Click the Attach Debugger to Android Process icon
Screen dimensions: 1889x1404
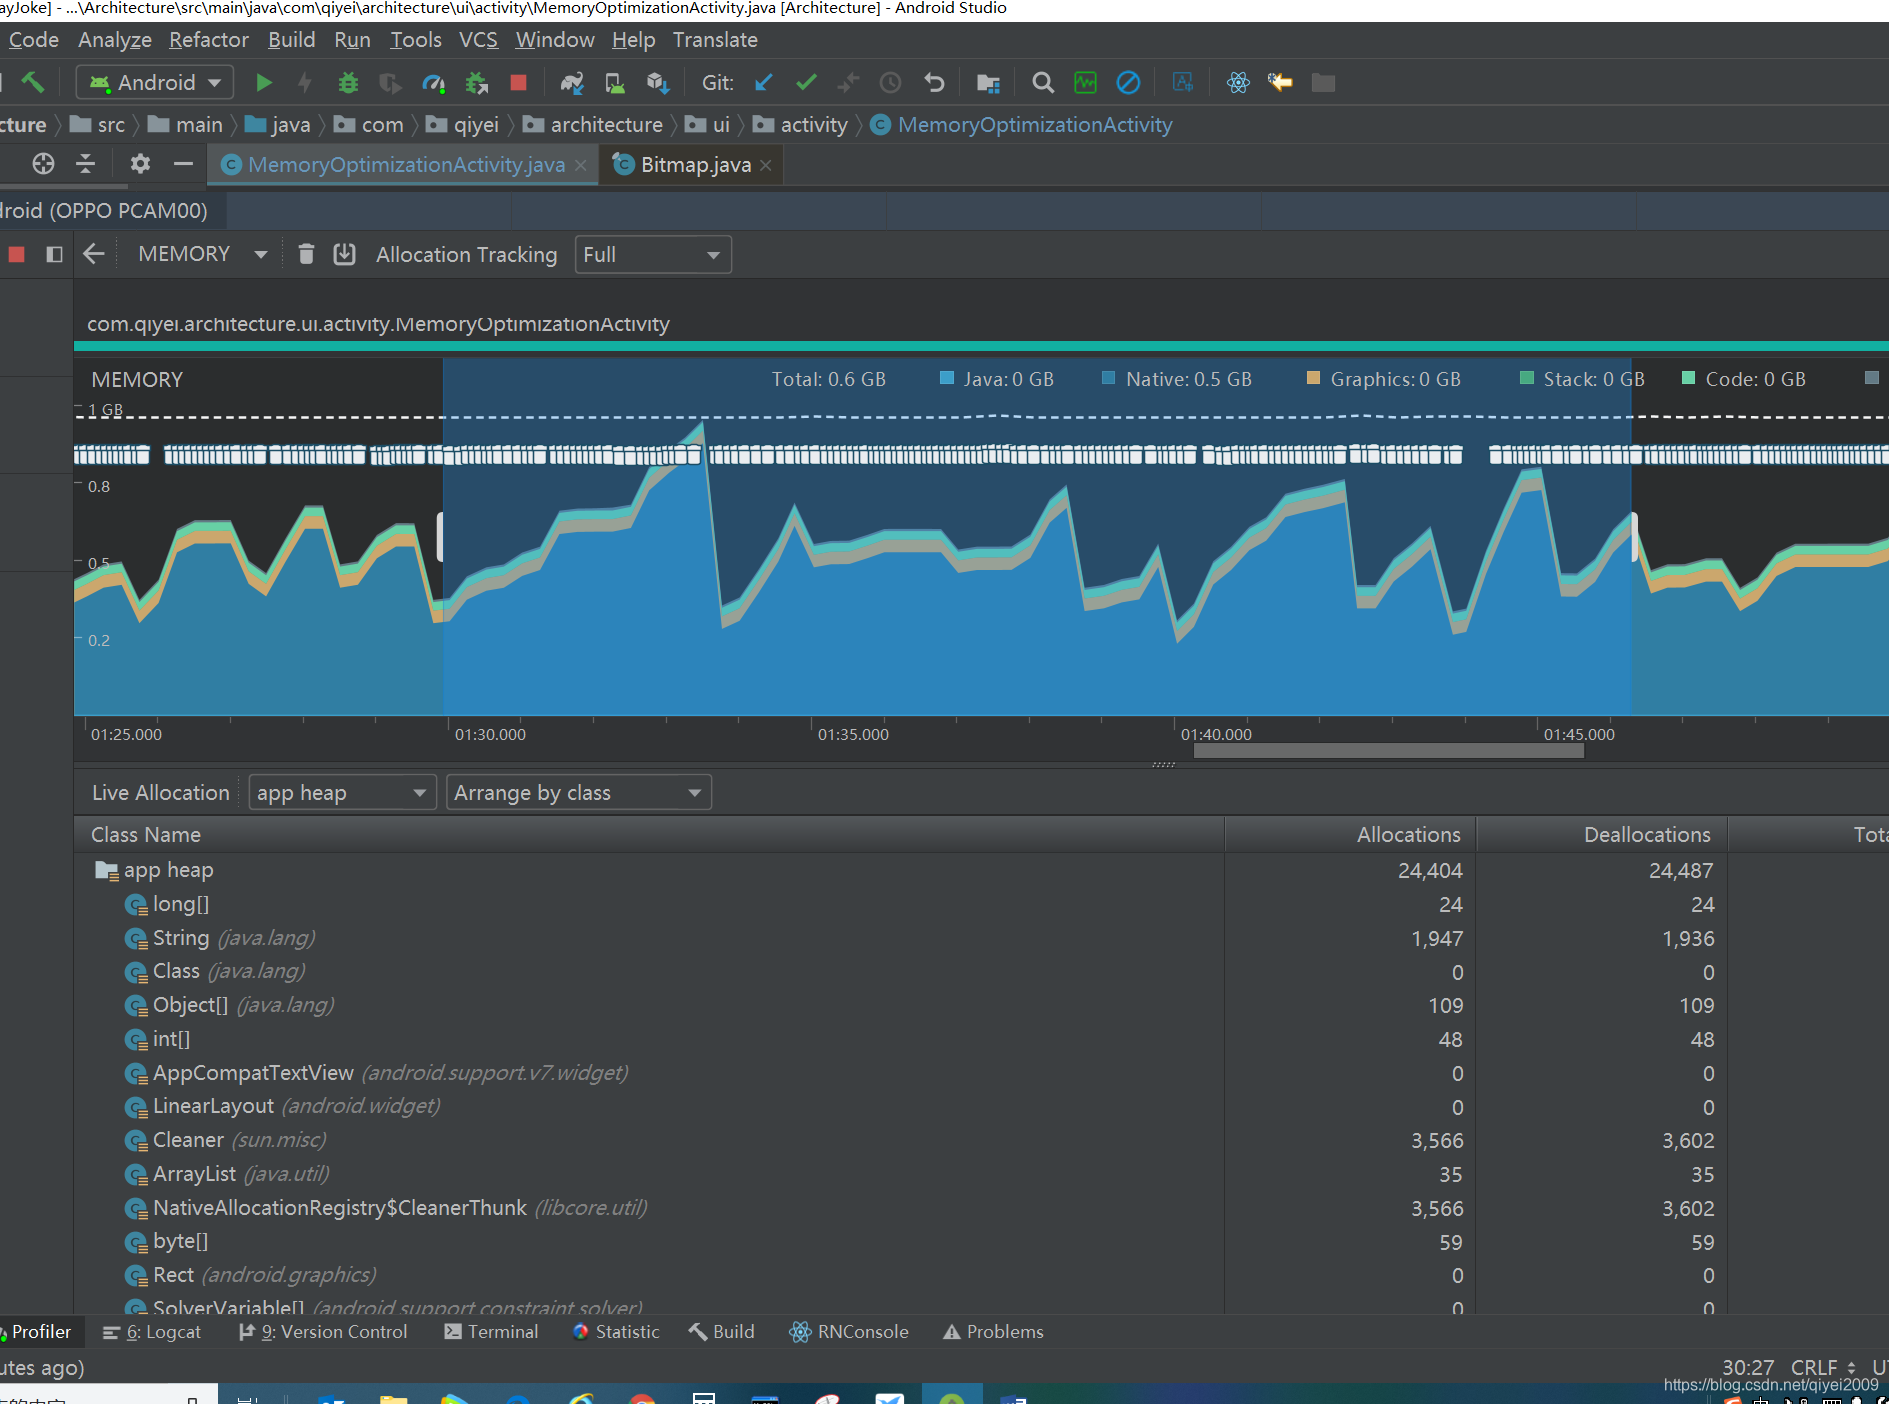click(x=476, y=83)
